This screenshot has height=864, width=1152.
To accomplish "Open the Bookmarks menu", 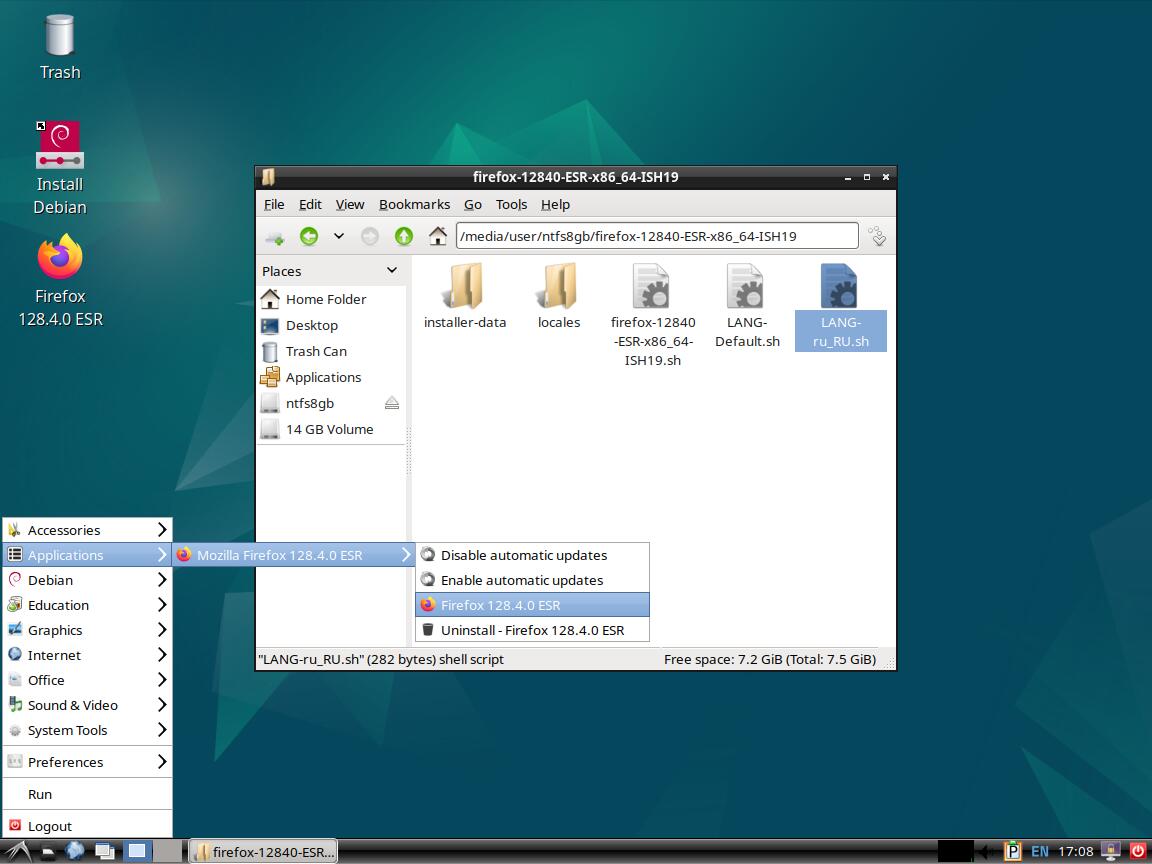I will 414,205.
